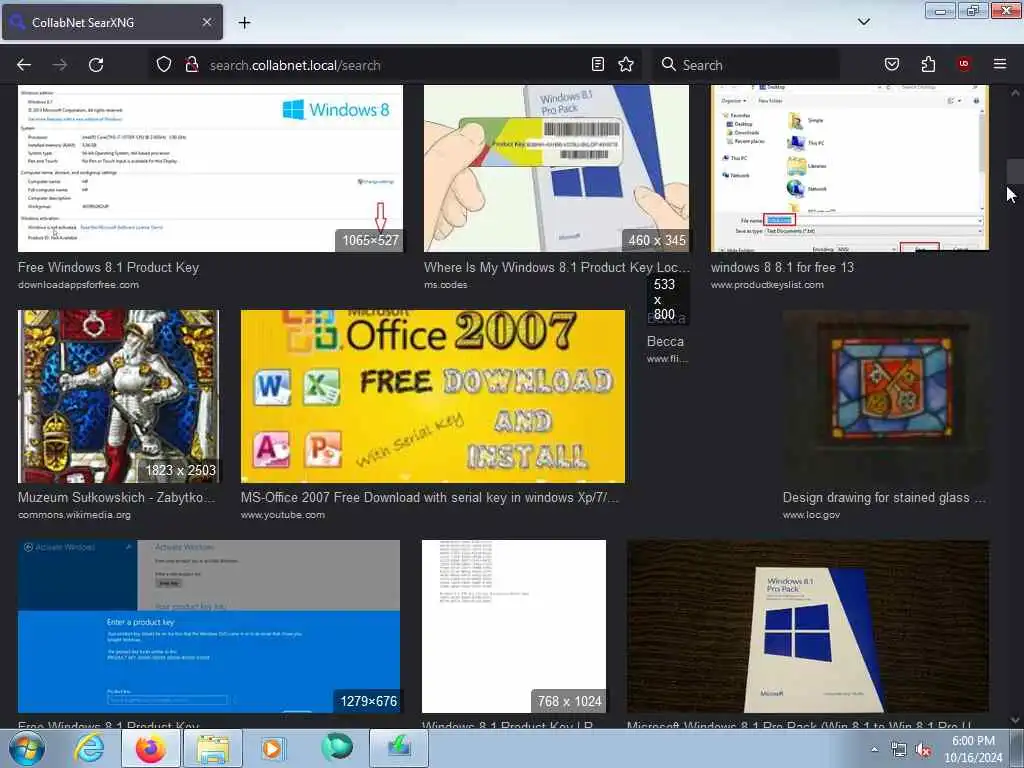The image size is (1024, 768).
Task: Click www.productkeyslist.com source text
Action: 767,285
